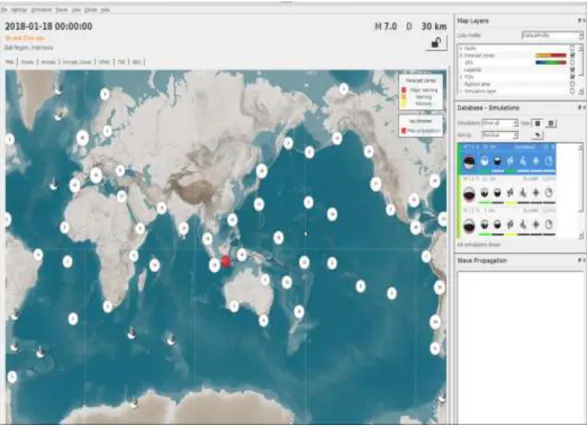
Task: Open the Arrivals tab
Action: (48, 62)
